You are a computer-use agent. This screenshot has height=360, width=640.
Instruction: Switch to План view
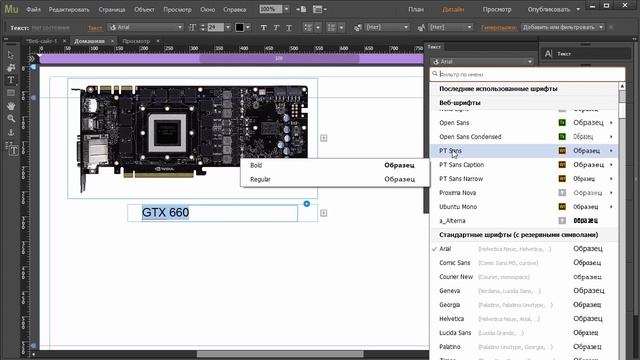(416, 9)
